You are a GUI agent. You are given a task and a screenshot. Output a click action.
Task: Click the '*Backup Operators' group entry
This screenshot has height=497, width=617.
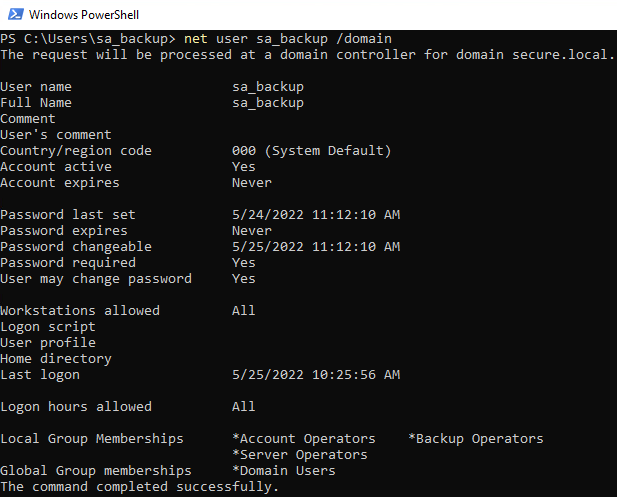476,439
